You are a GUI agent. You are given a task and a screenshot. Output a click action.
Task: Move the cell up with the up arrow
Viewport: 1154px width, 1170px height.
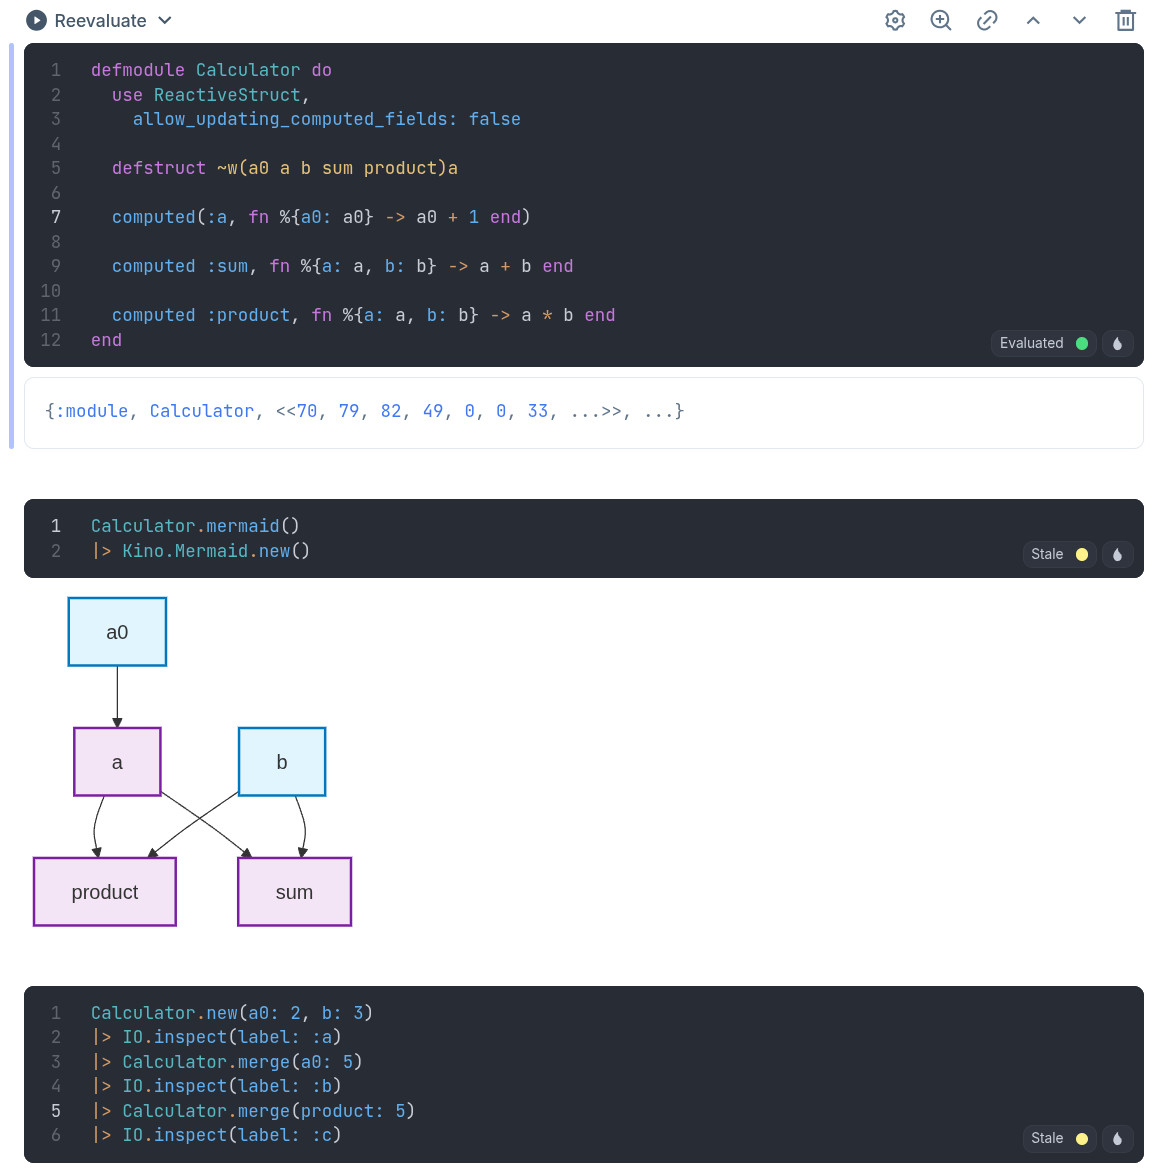[1033, 21]
